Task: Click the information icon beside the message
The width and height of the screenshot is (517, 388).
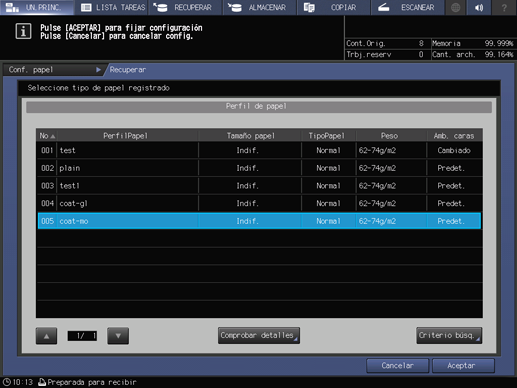Action: 23,32
